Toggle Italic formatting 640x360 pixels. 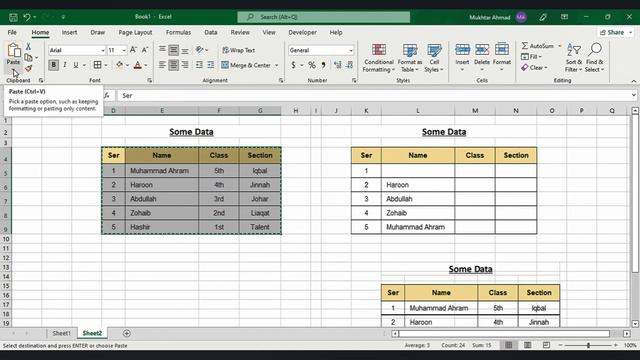(64, 65)
